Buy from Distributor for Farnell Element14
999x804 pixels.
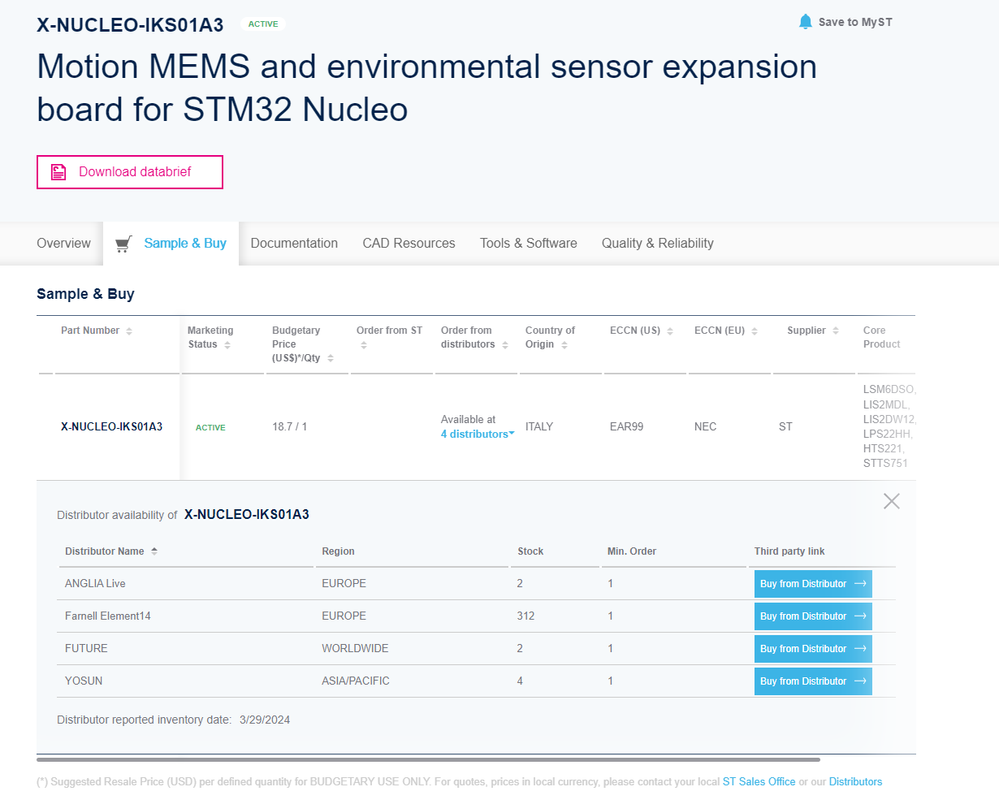click(813, 616)
